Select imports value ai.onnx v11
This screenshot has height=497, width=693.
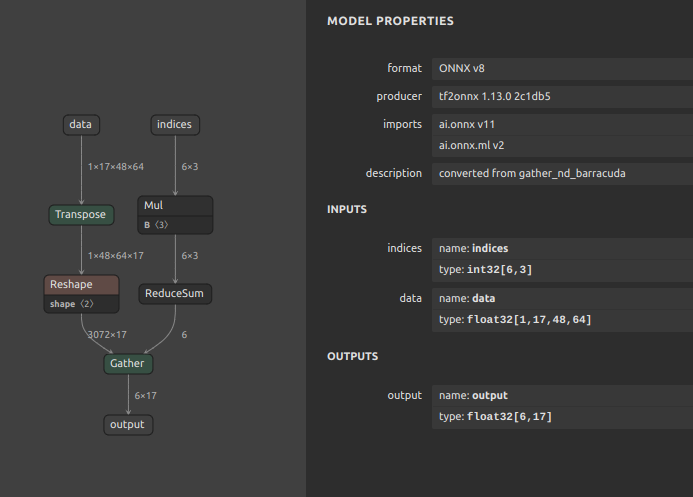[562, 125]
